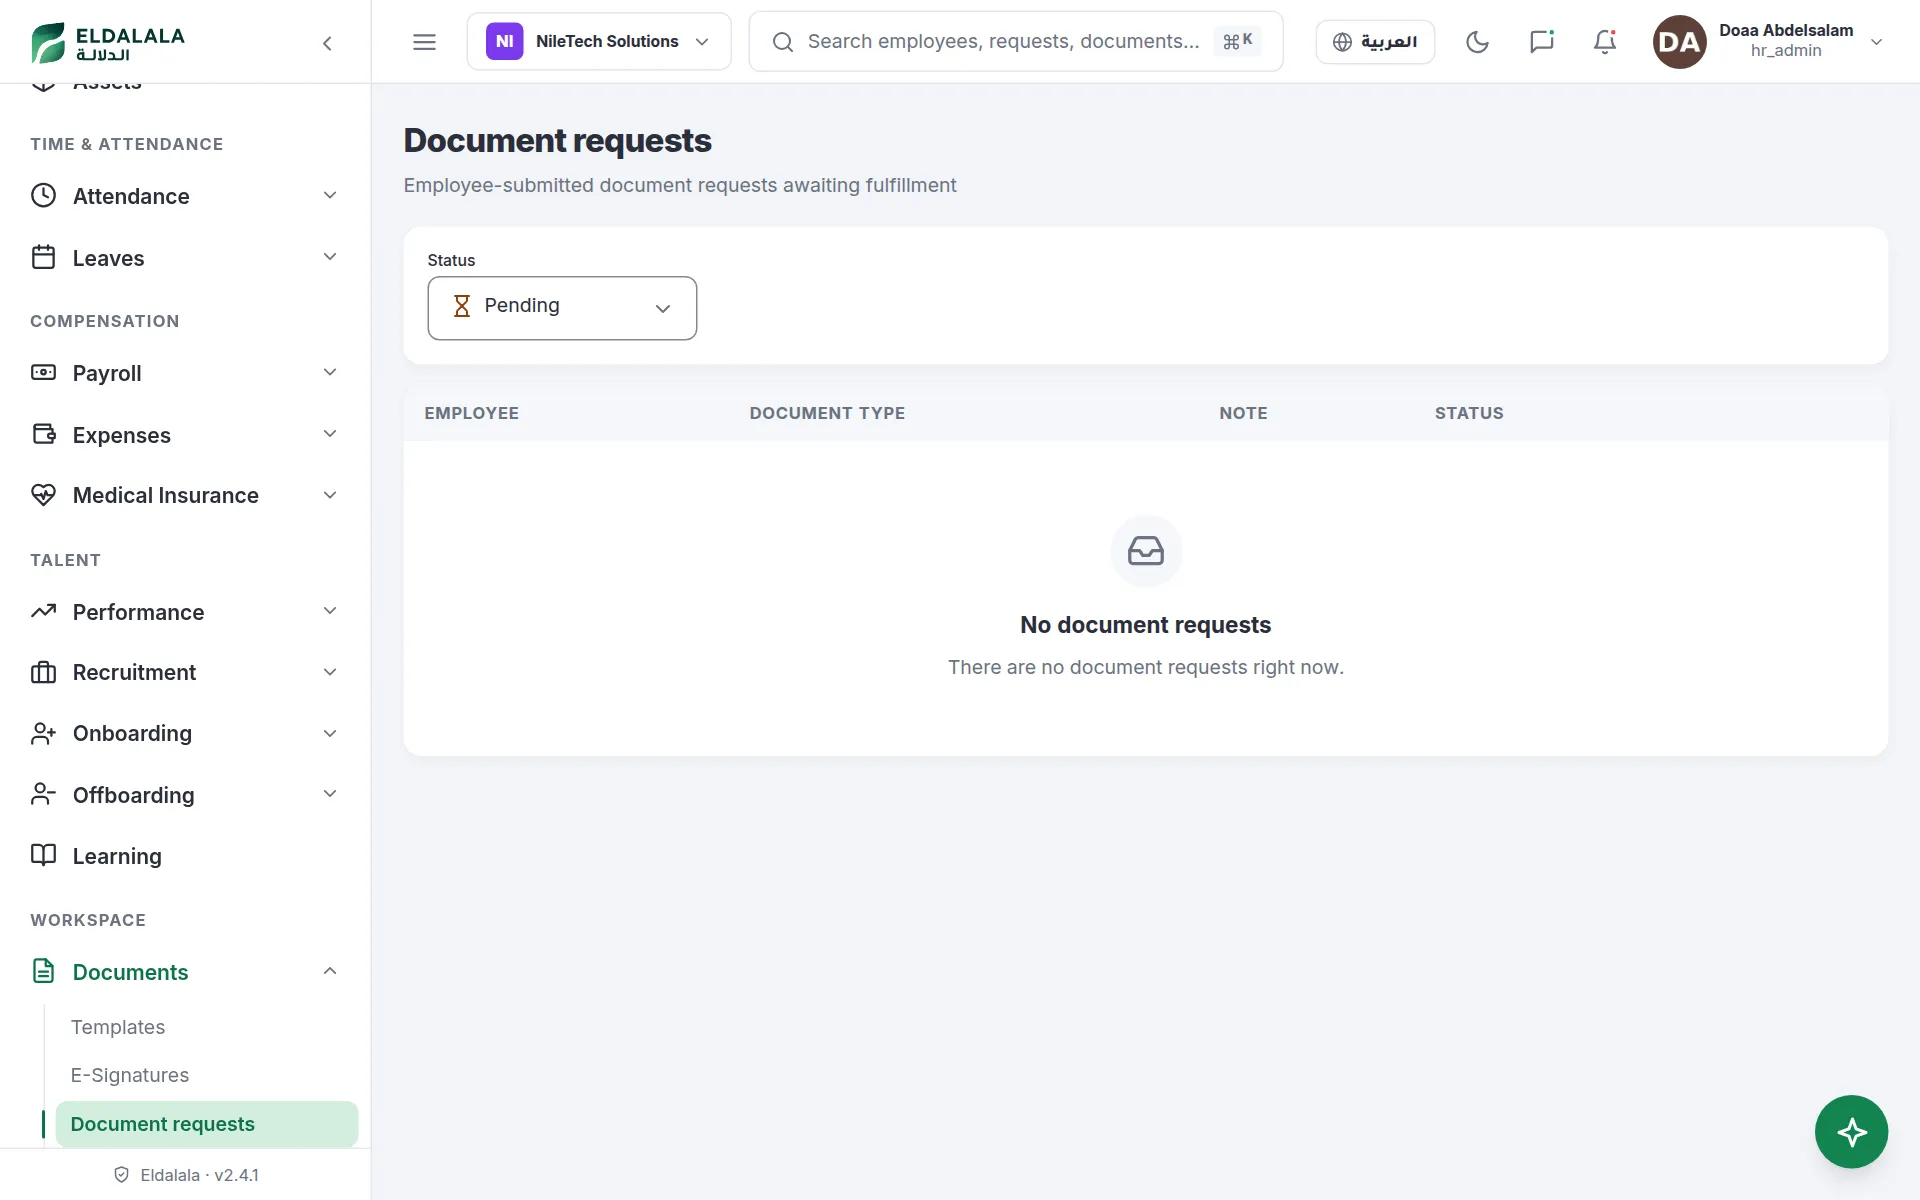
Task: Click the Doaa Abdelsalam profile name
Action: pyautogui.click(x=1785, y=30)
